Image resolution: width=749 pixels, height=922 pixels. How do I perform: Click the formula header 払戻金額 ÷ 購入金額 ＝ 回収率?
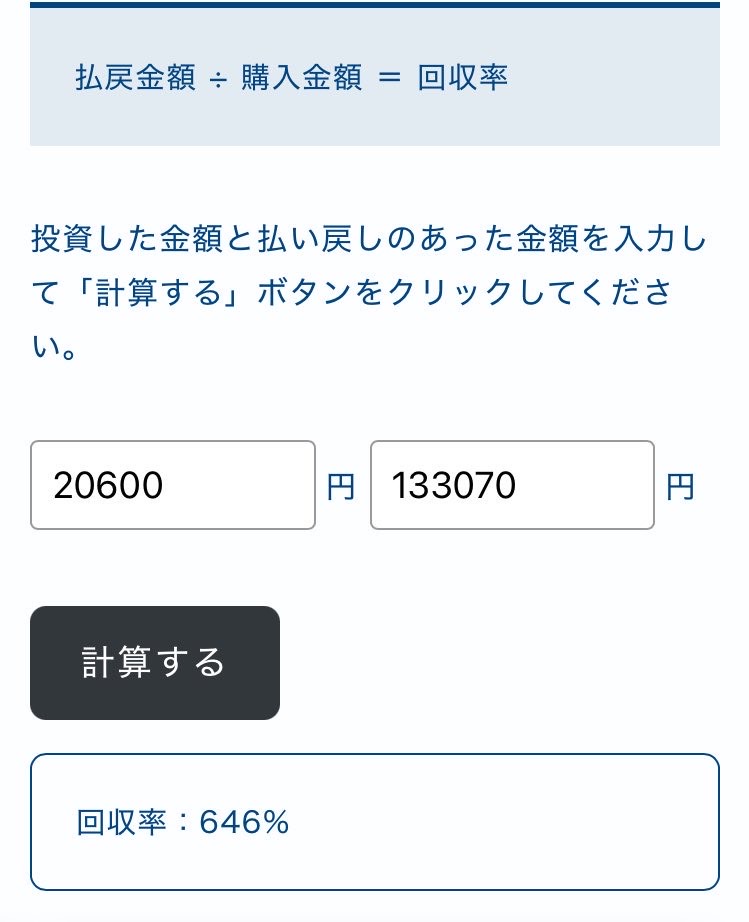coord(291,78)
